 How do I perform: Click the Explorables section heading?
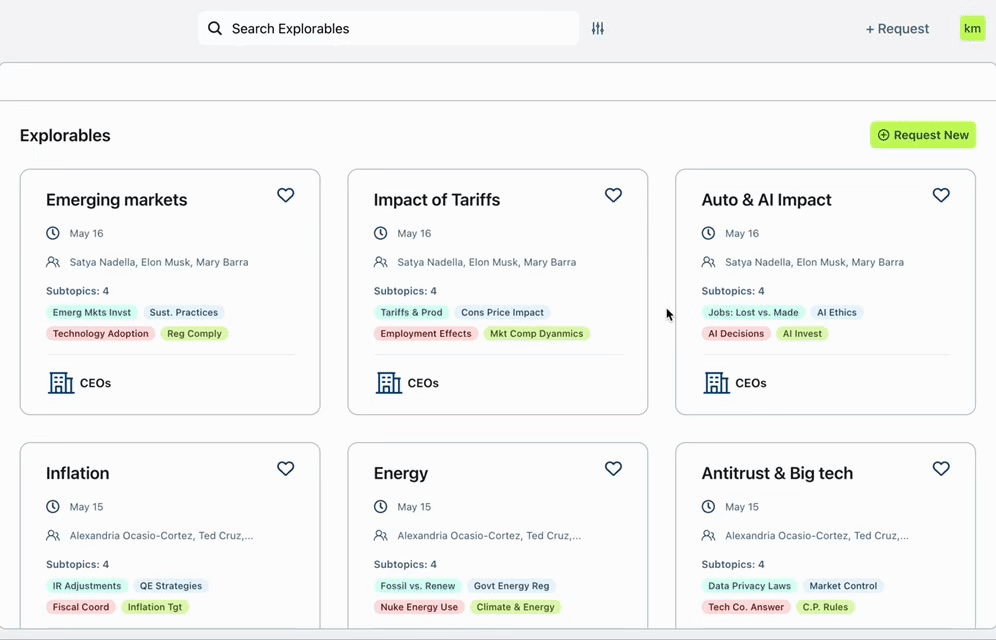tap(65, 135)
